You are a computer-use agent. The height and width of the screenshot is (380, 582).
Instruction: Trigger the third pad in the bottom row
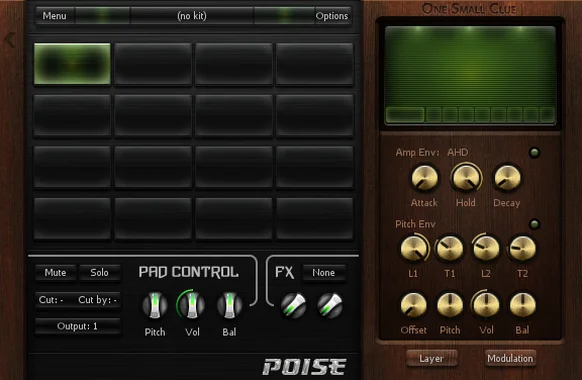(x=234, y=218)
